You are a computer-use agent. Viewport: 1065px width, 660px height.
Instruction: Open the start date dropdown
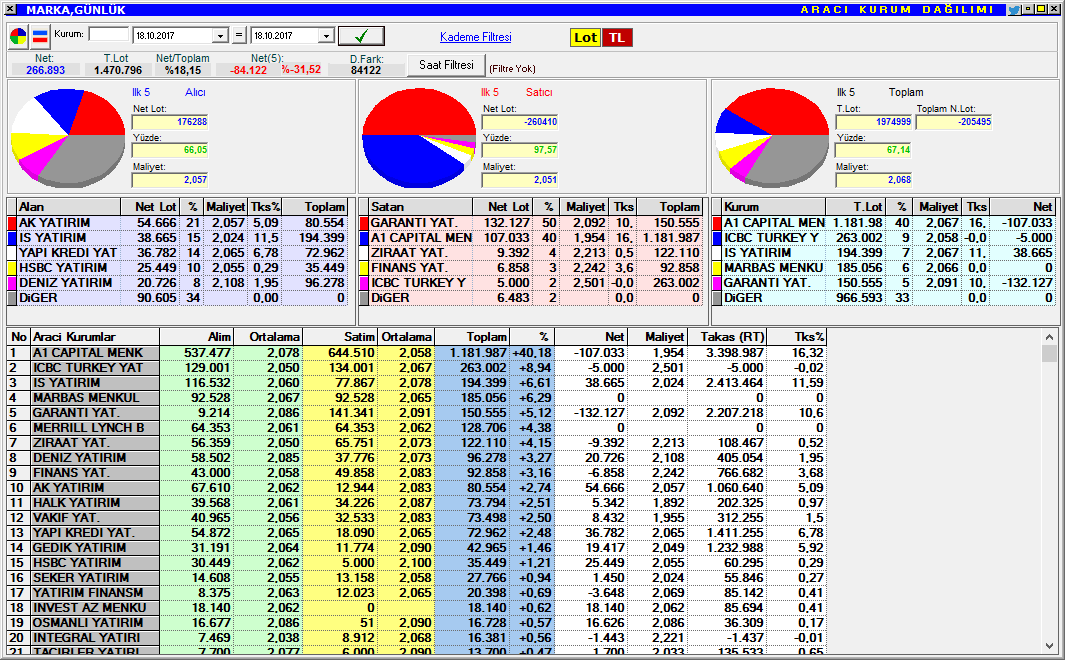click(220, 36)
